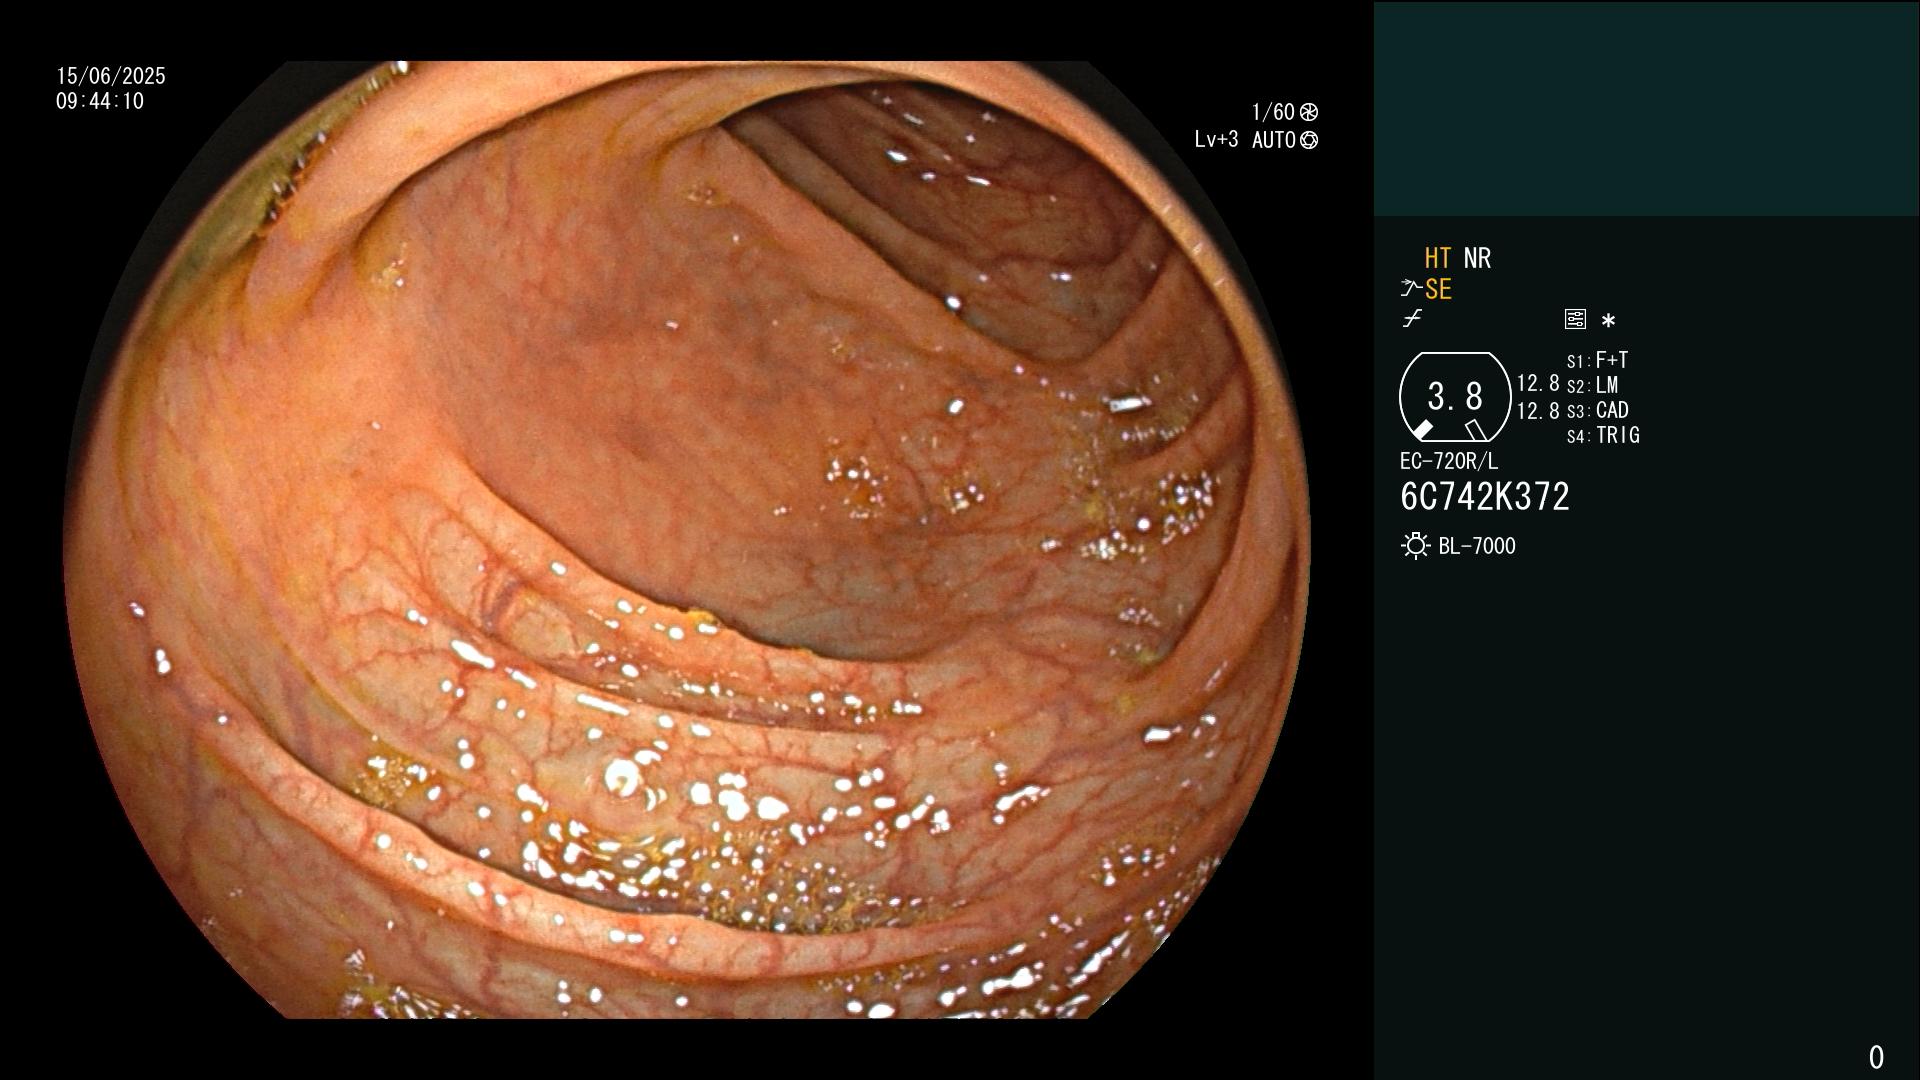Click the endoscopic live image view

pyautogui.click(x=687, y=540)
